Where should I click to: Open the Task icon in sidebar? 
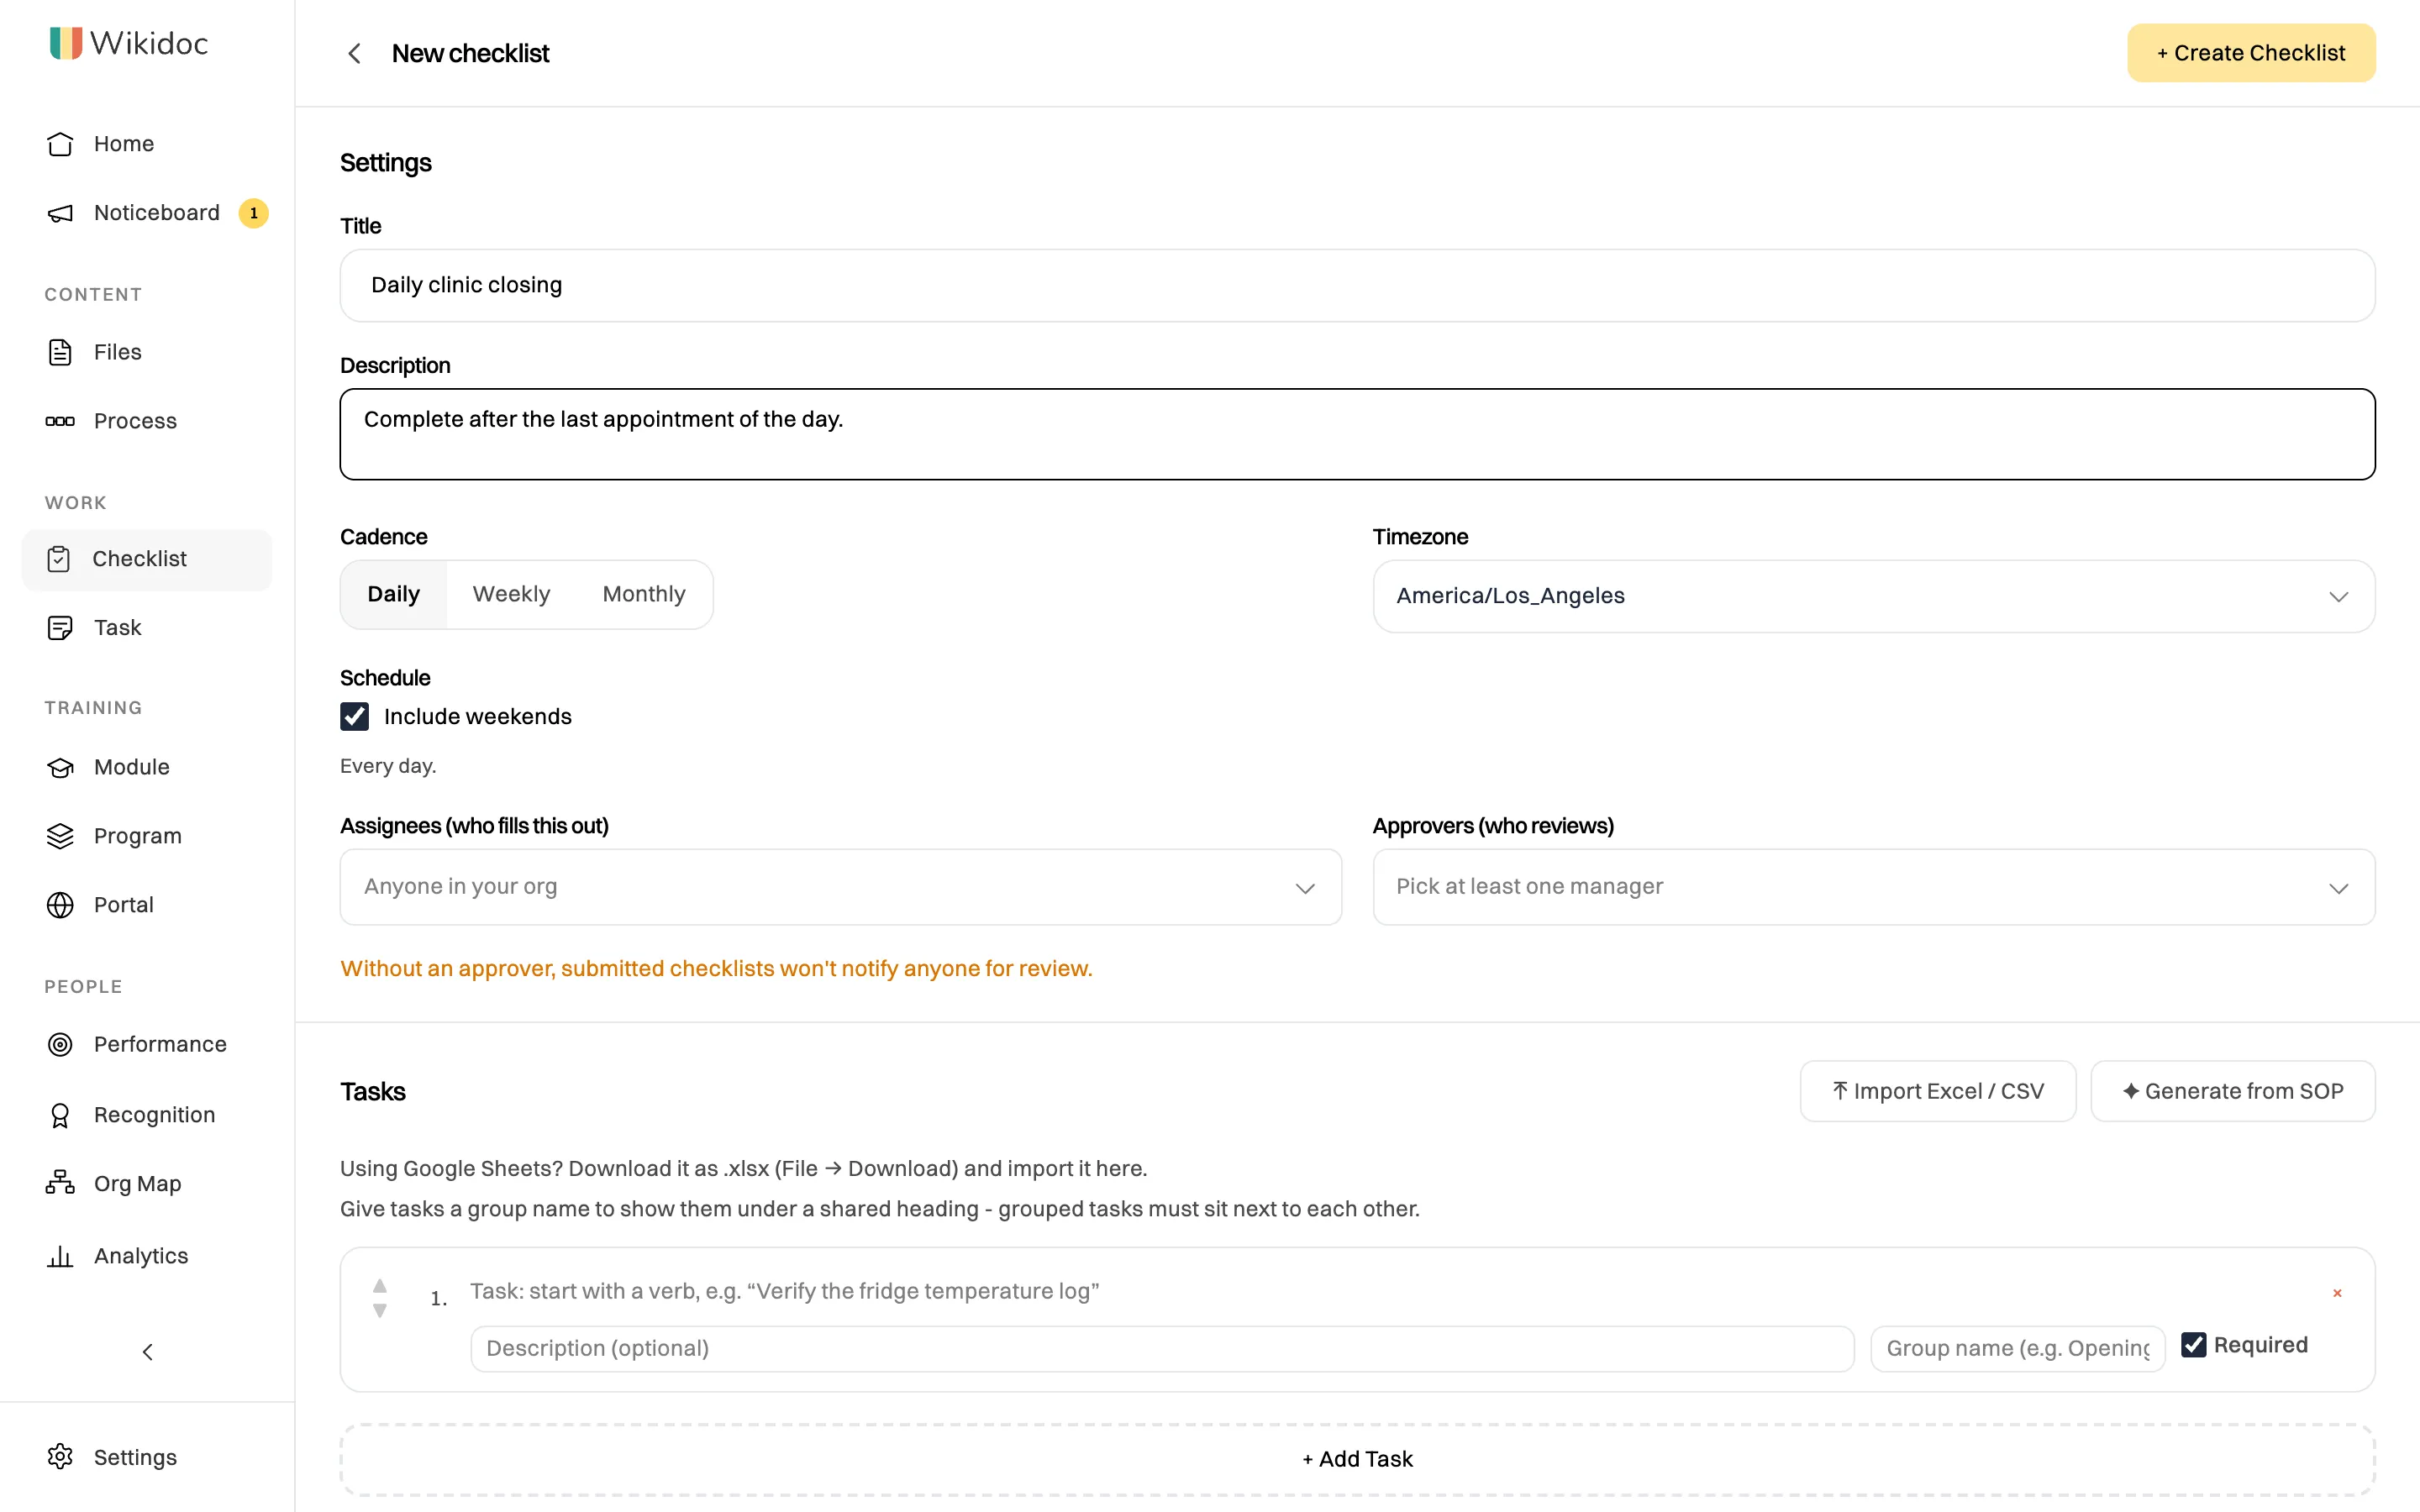(x=60, y=628)
